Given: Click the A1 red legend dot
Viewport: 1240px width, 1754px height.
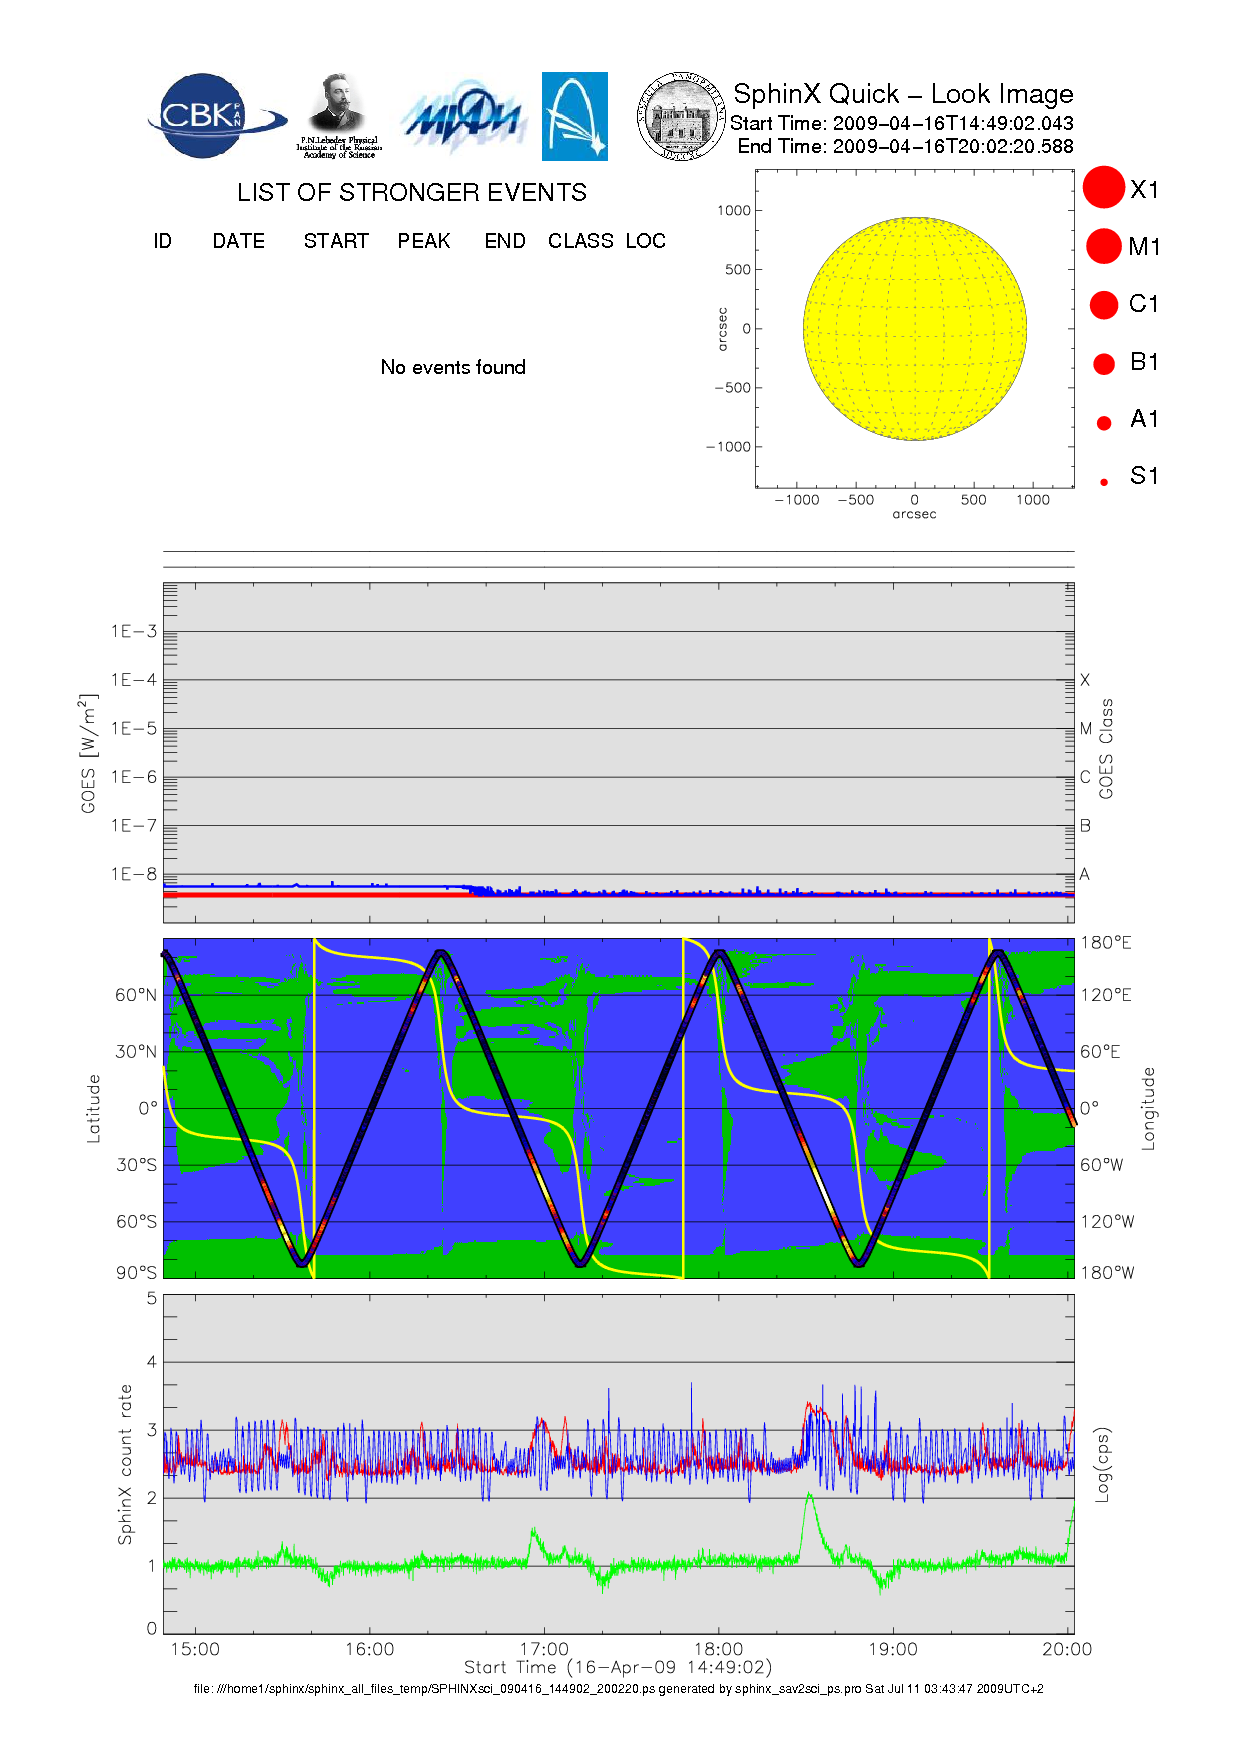Looking at the screenshot, I should coord(1104,423).
